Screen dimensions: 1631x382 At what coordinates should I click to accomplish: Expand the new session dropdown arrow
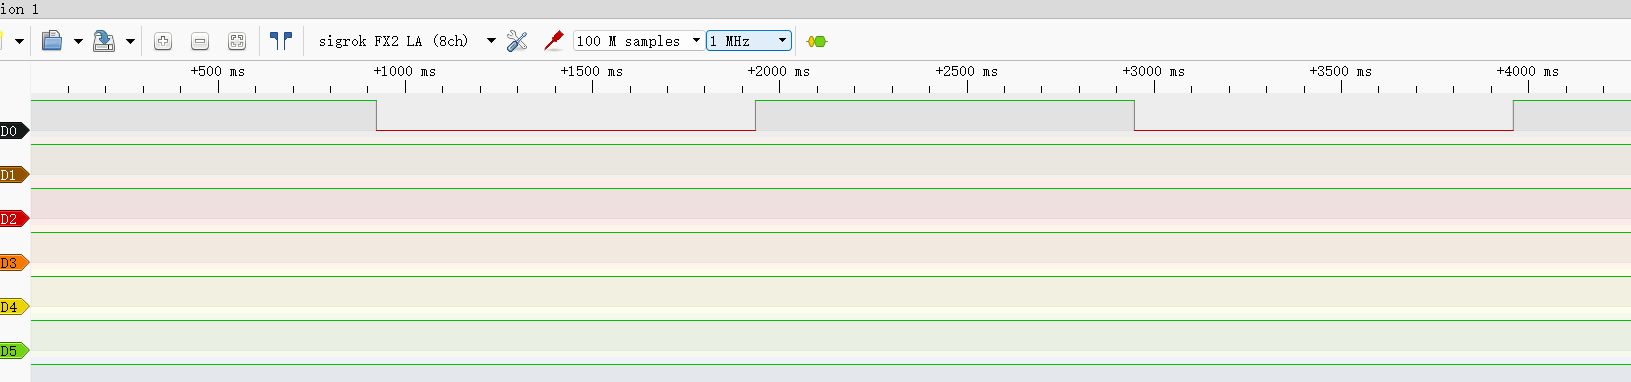(x=18, y=41)
